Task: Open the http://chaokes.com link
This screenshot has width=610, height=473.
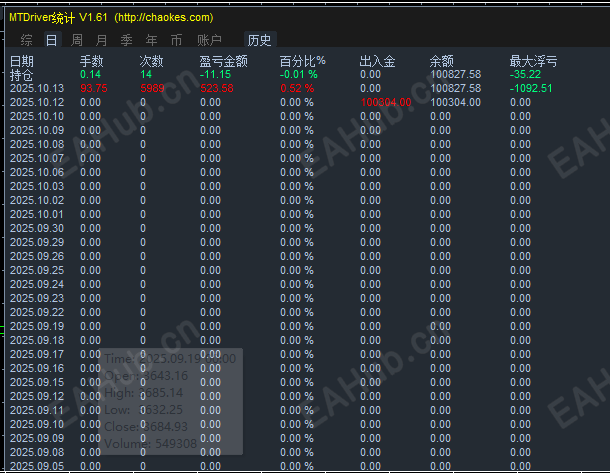Action: tap(164, 18)
